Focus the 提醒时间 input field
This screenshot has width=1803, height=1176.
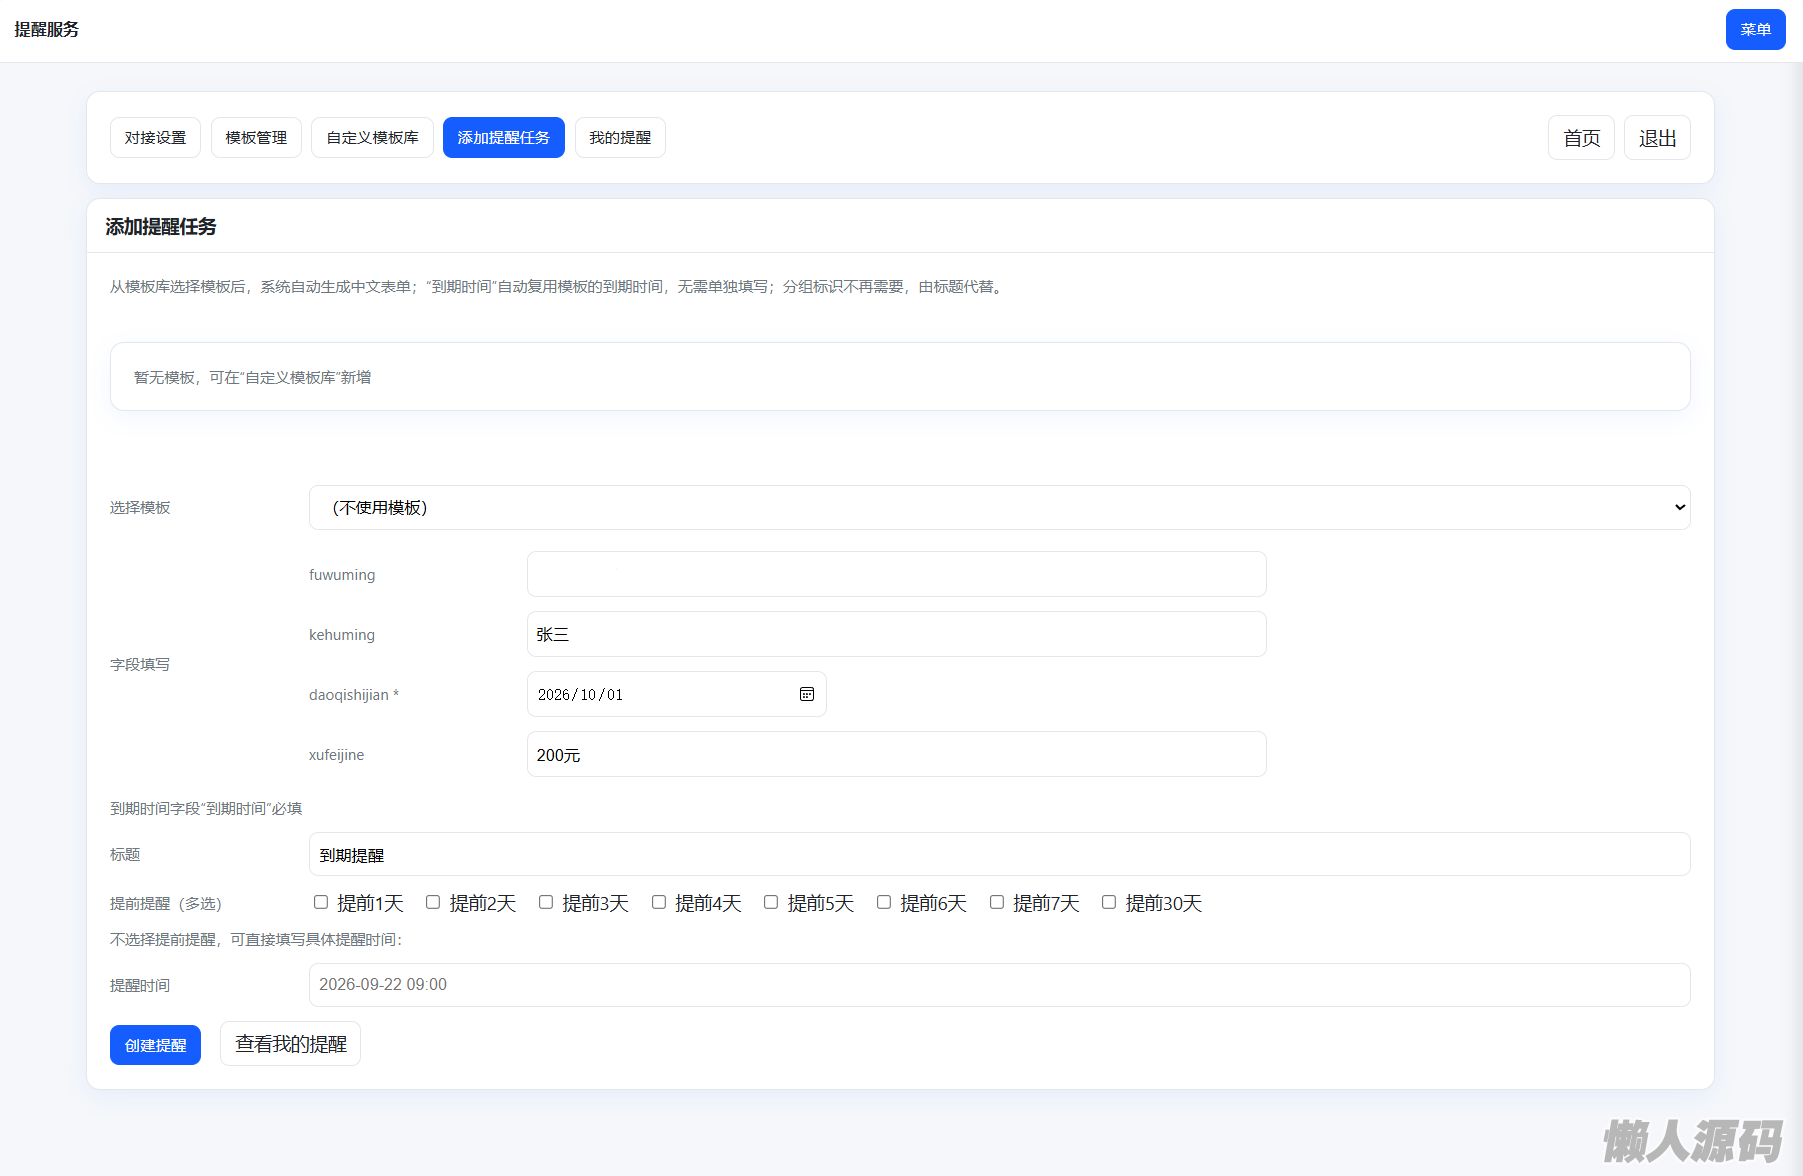point(998,985)
